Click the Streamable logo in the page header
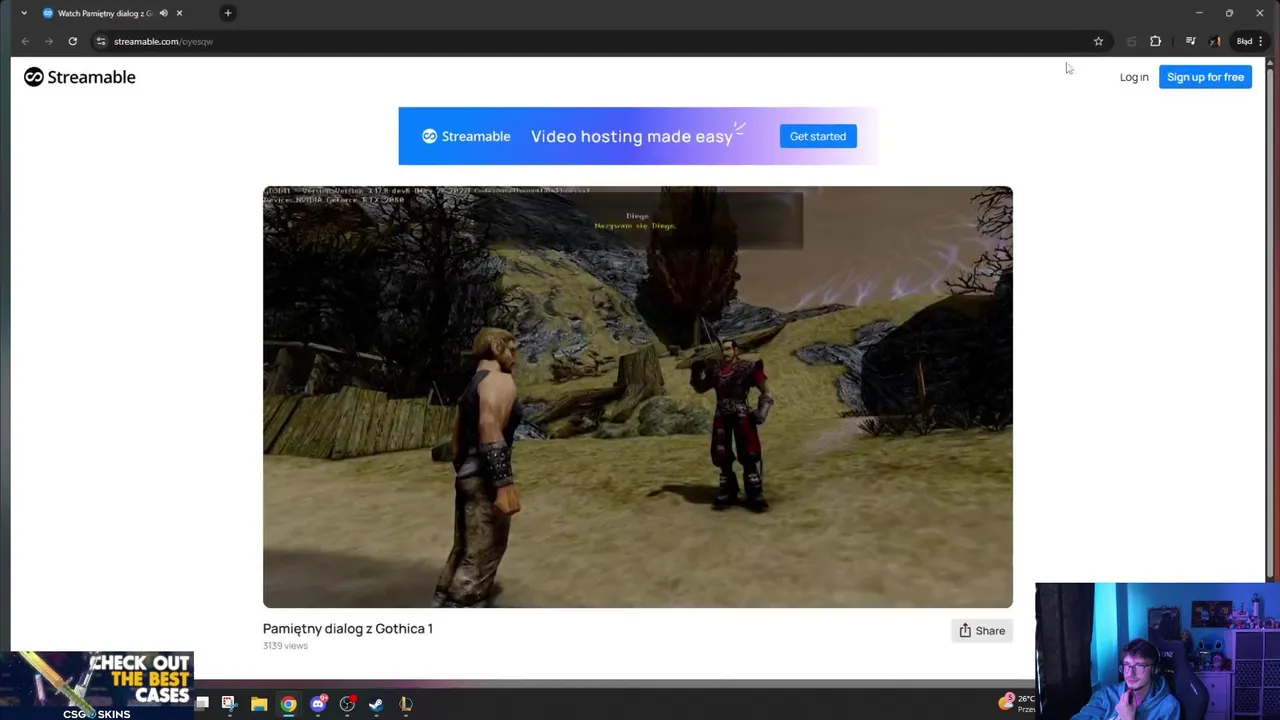 80,77
